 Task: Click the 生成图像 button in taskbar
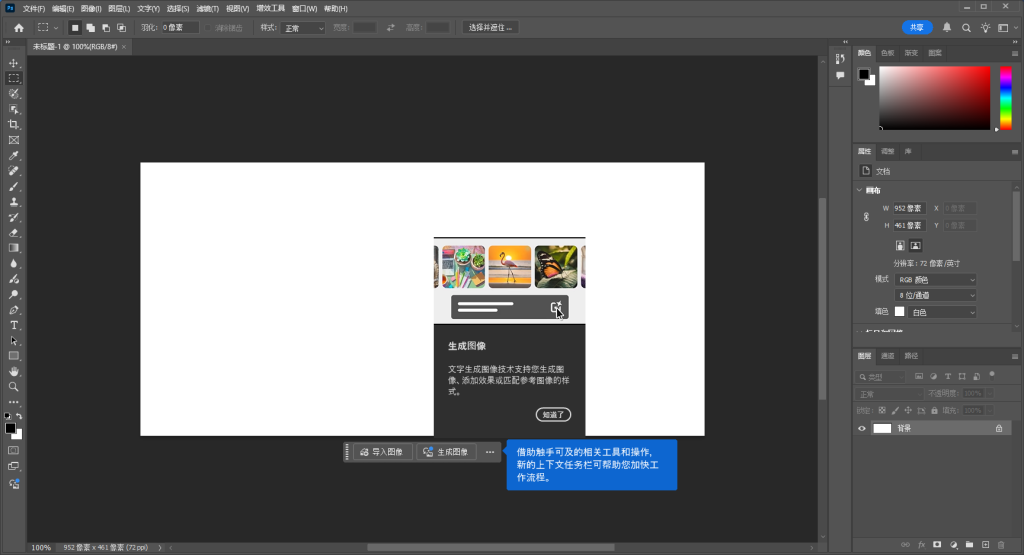pos(445,452)
